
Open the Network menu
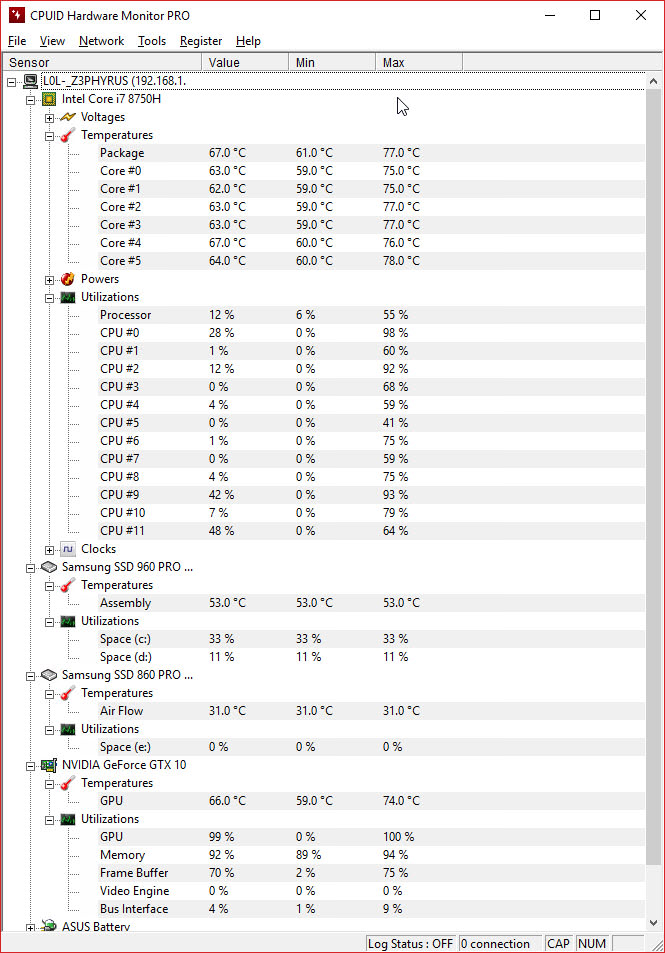[102, 41]
